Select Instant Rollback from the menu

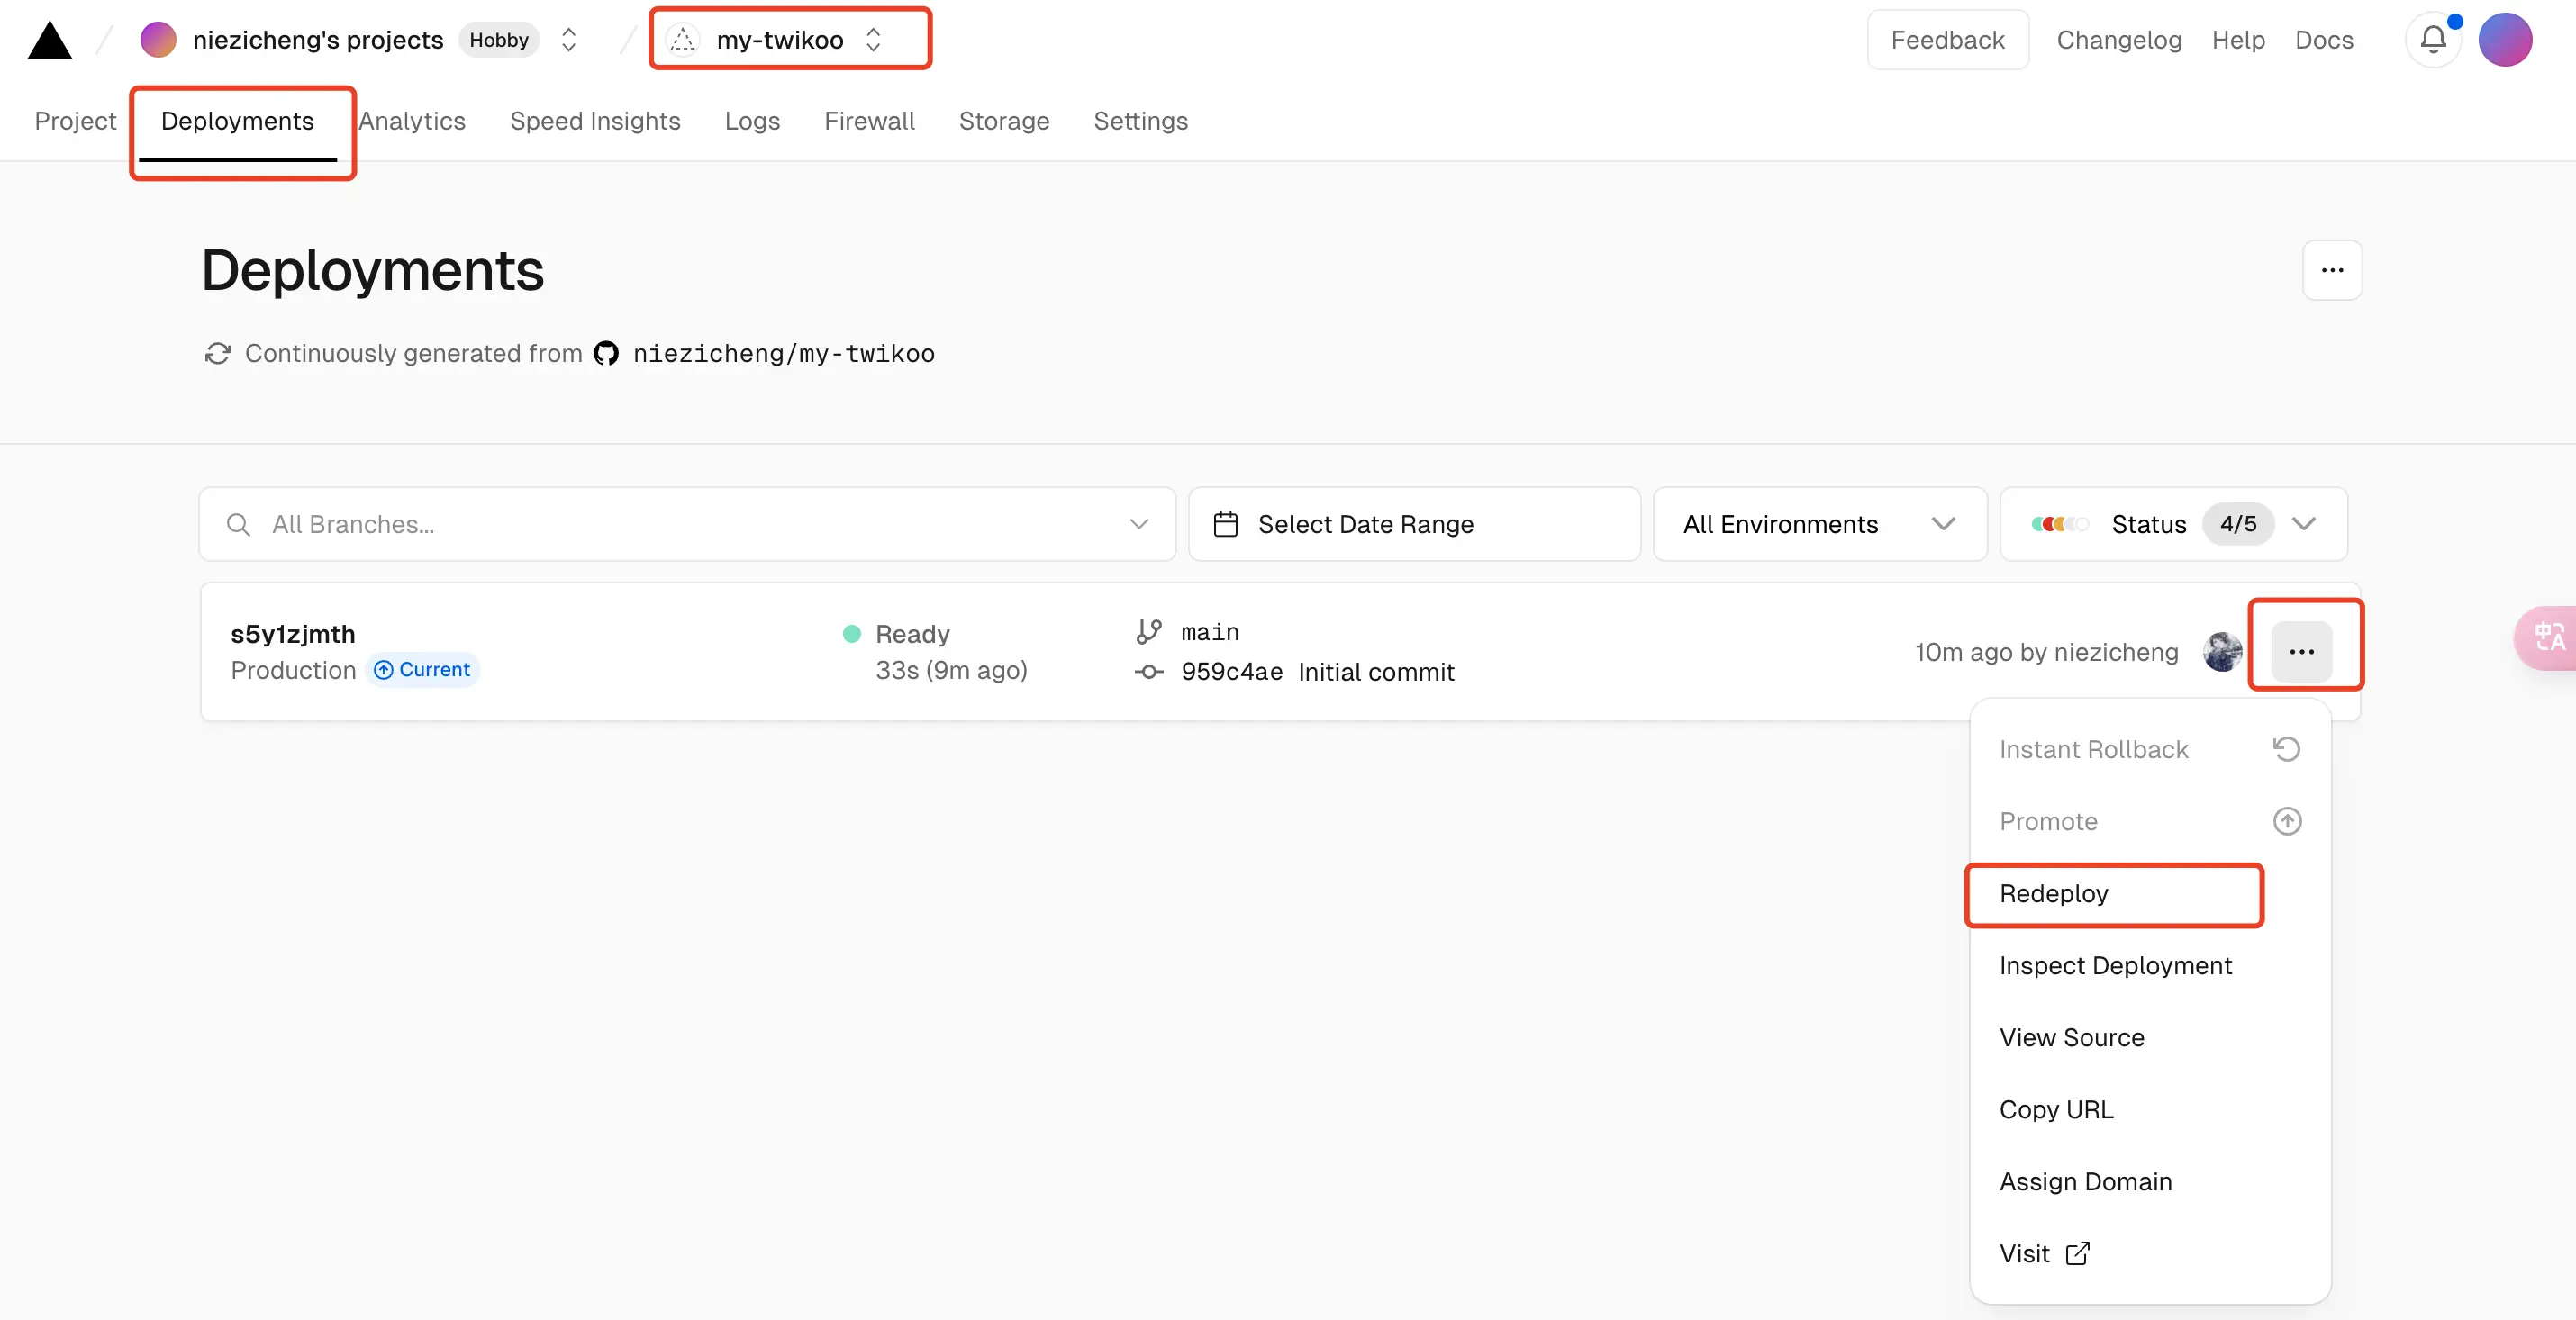coord(2150,750)
